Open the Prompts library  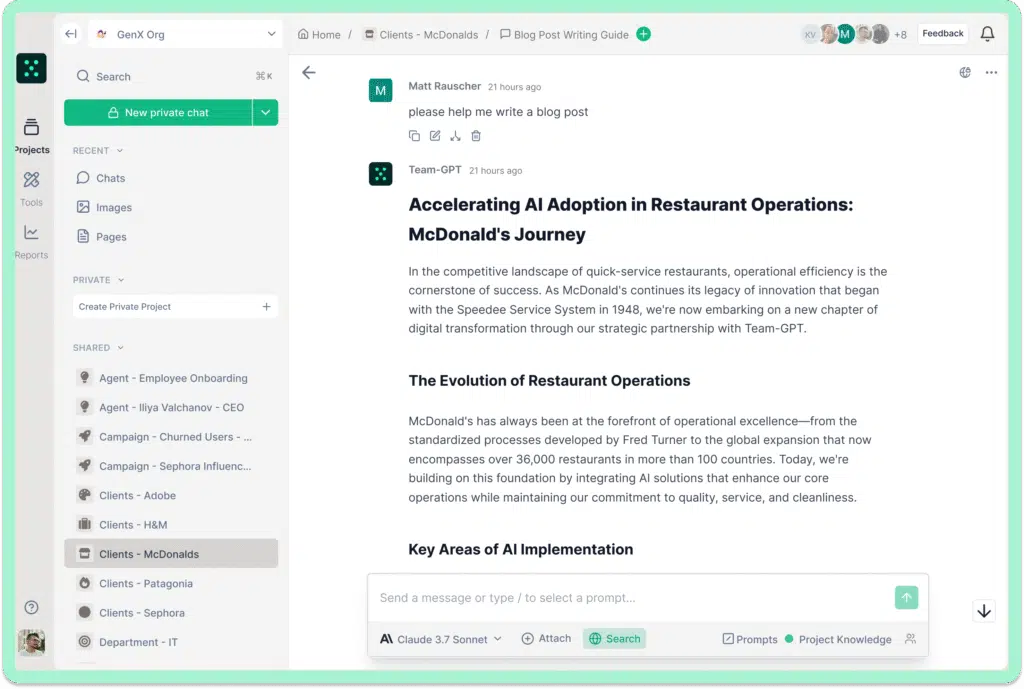[750, 639]
